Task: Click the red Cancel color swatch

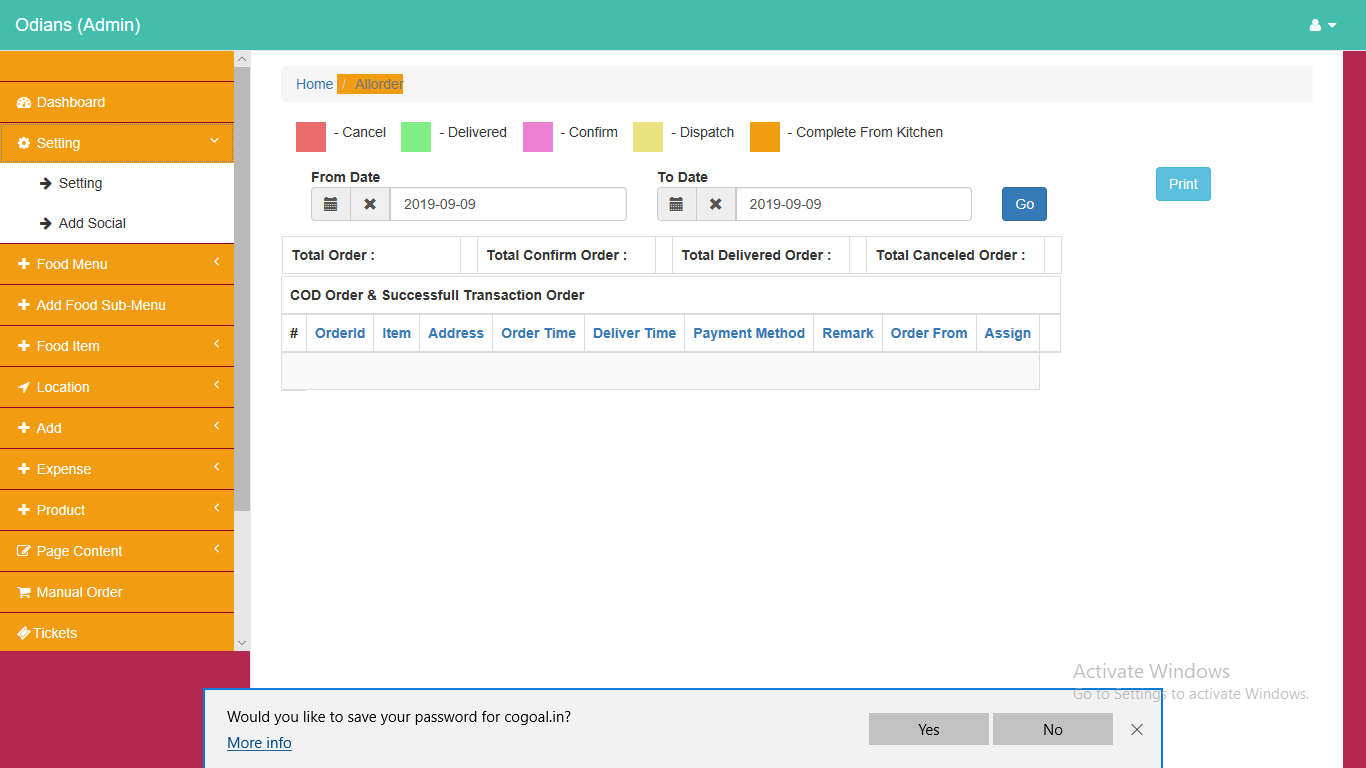Action: coord(311,137)
